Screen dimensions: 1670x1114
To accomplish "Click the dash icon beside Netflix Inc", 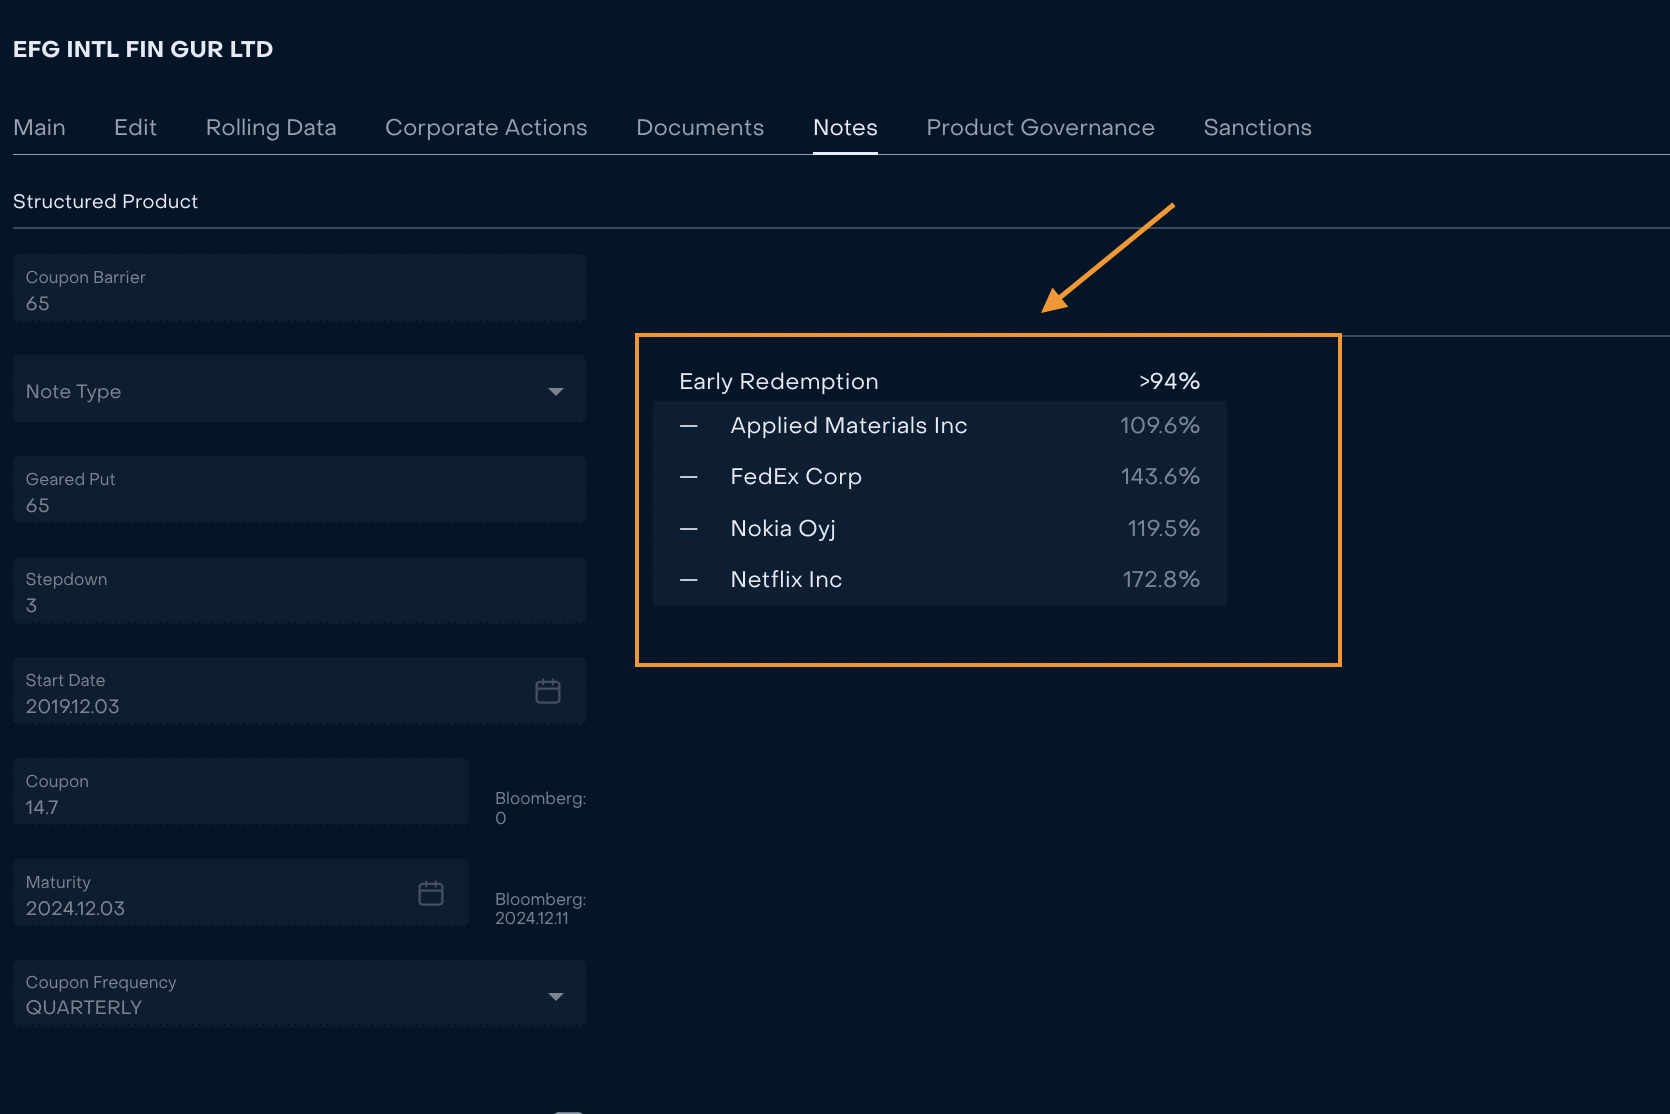I will click(689, 580).
